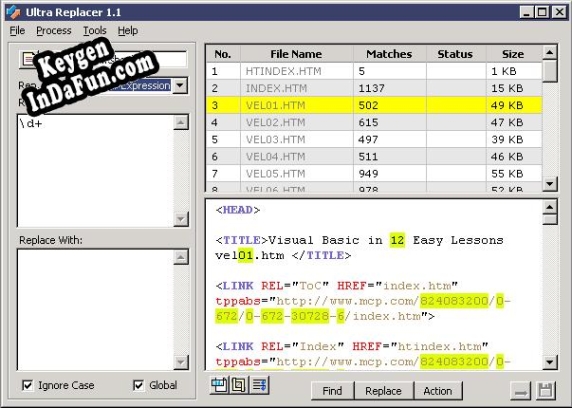Open the File menu

(17, 31)
